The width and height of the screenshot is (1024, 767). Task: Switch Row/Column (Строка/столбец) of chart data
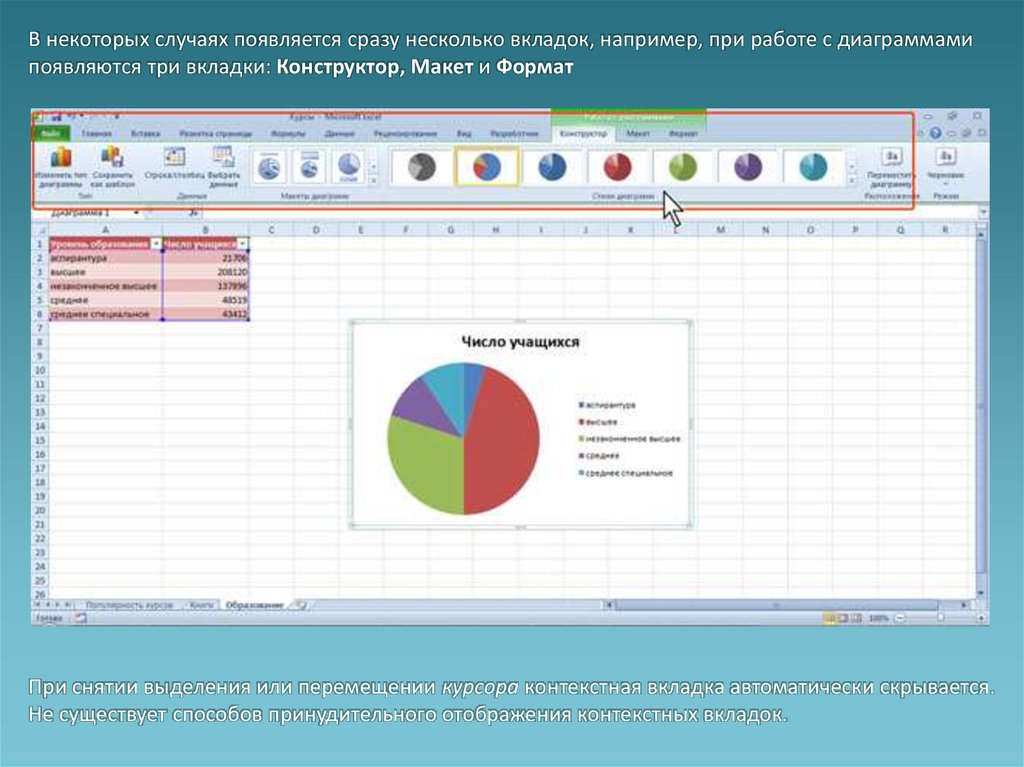coord(174,165)
